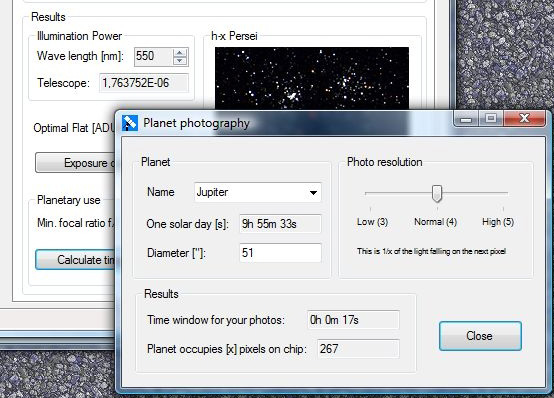Click the Telescope value field 1,763752E-06
554x398 pixels.
[144, 83]
